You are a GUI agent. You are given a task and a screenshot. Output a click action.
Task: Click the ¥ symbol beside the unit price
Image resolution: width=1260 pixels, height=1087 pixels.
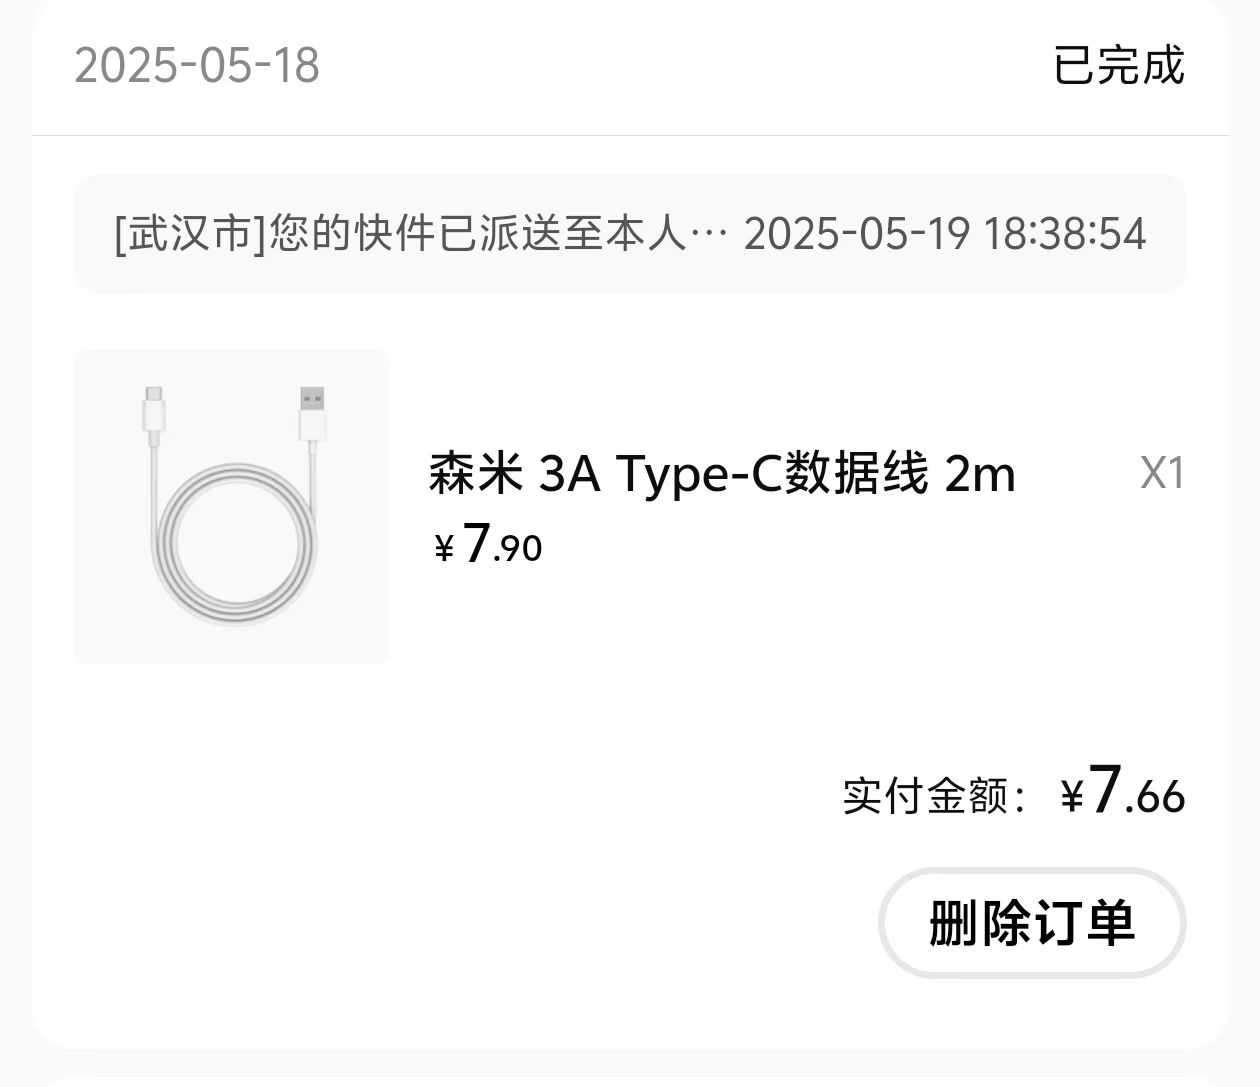[443, 549]
